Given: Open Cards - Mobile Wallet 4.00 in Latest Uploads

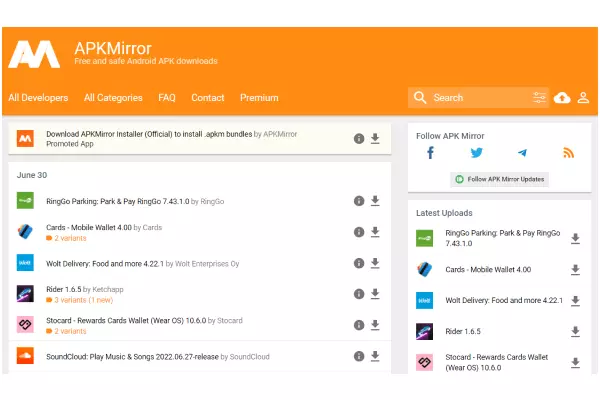Looking at the screenshot, I should point(488,269).
